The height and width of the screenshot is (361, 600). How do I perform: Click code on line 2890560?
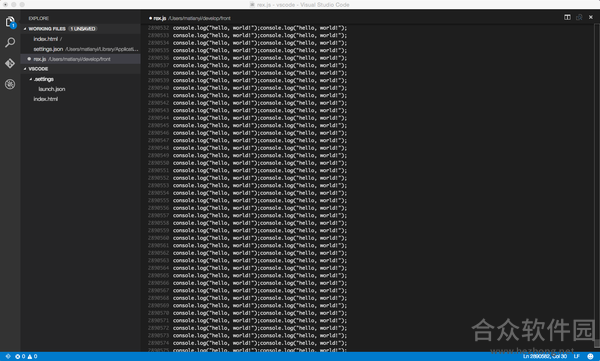click(x=260, y=238)
